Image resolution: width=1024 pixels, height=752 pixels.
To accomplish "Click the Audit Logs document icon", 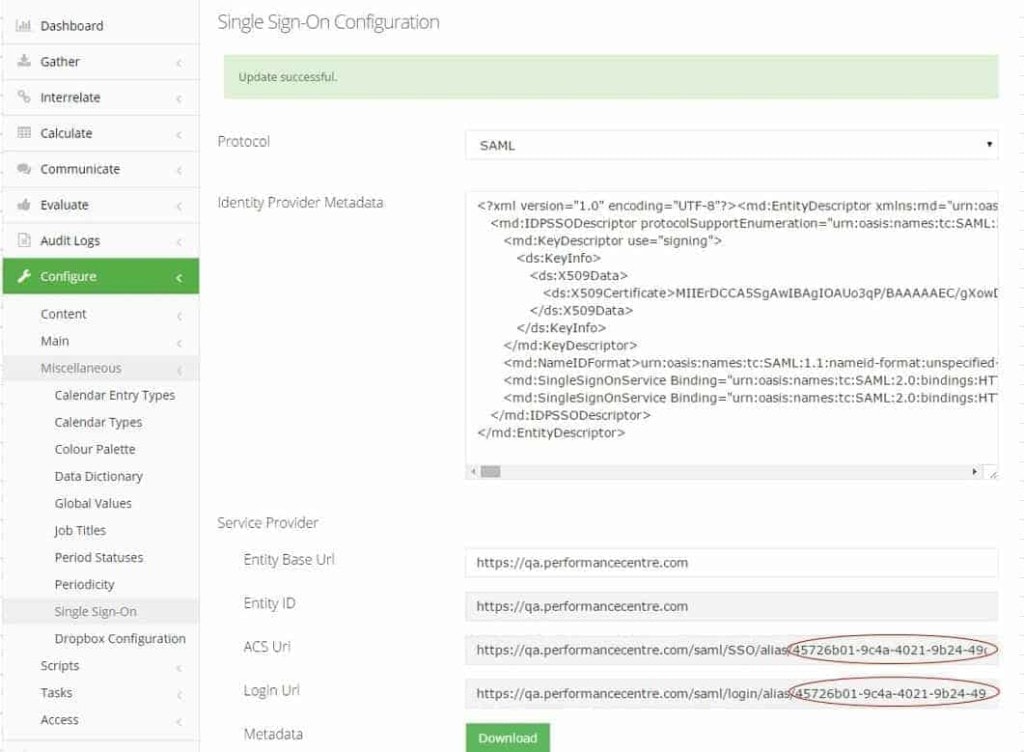I will (x=24, y=240).
